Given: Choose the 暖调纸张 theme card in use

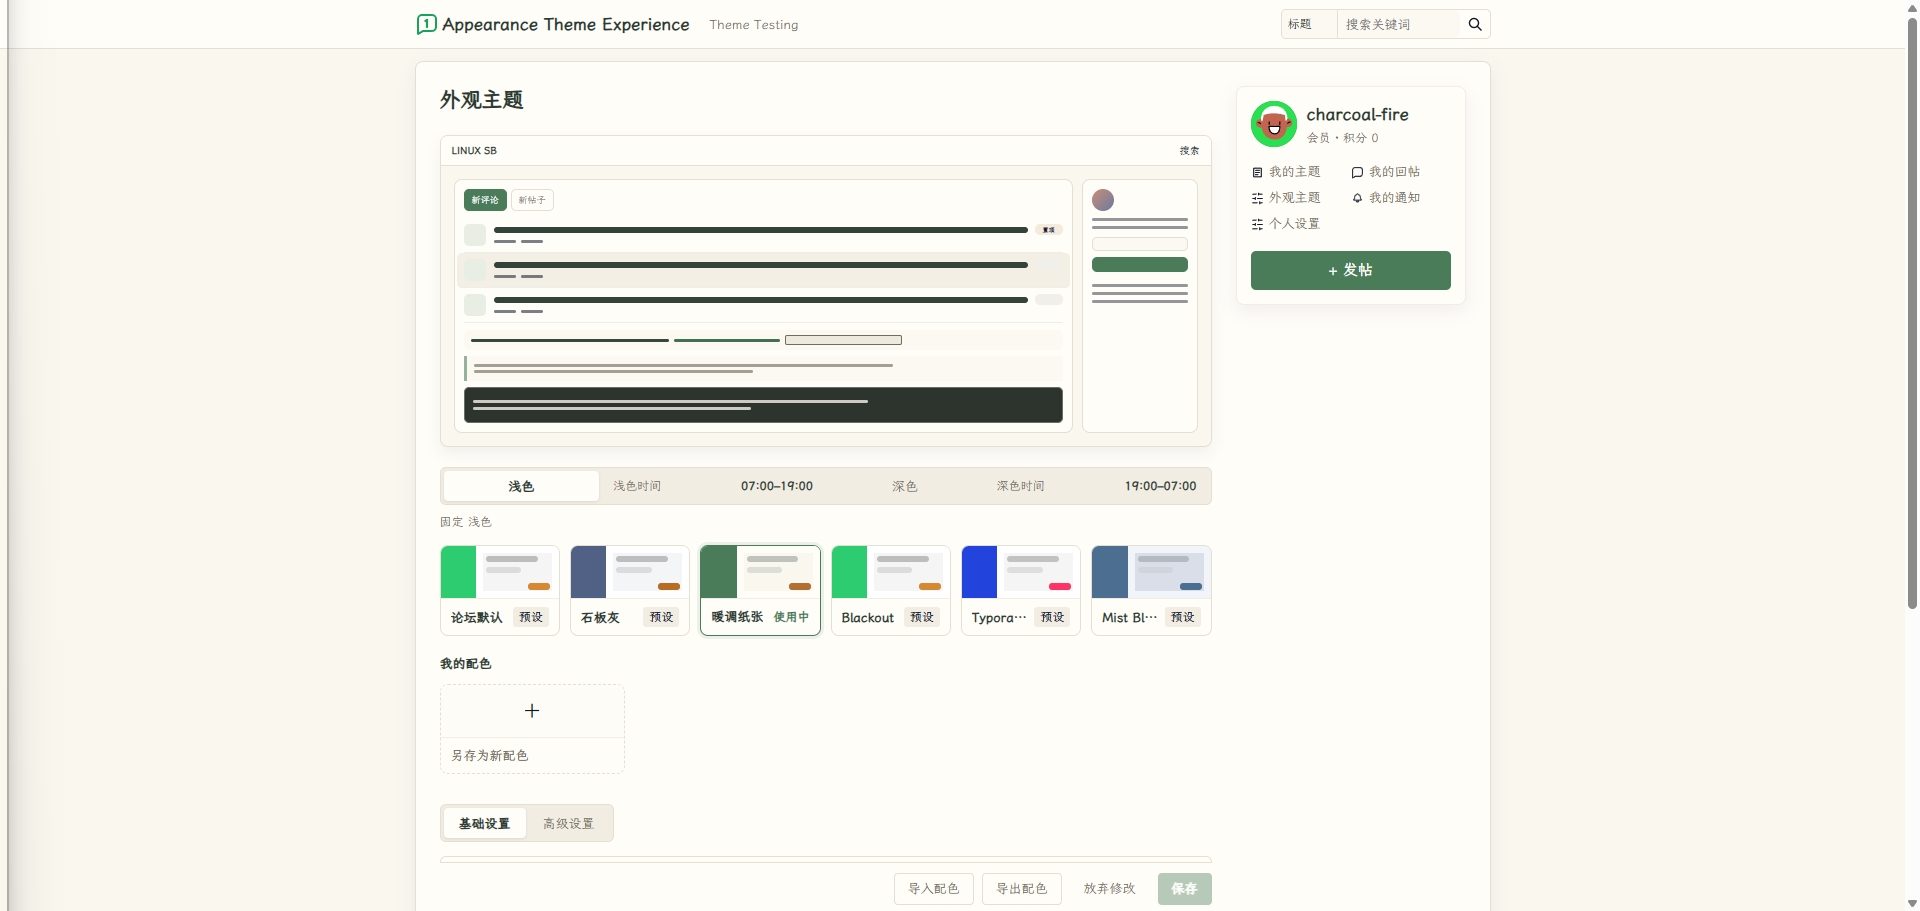Looking at the screenshot, I should [760, 590].
